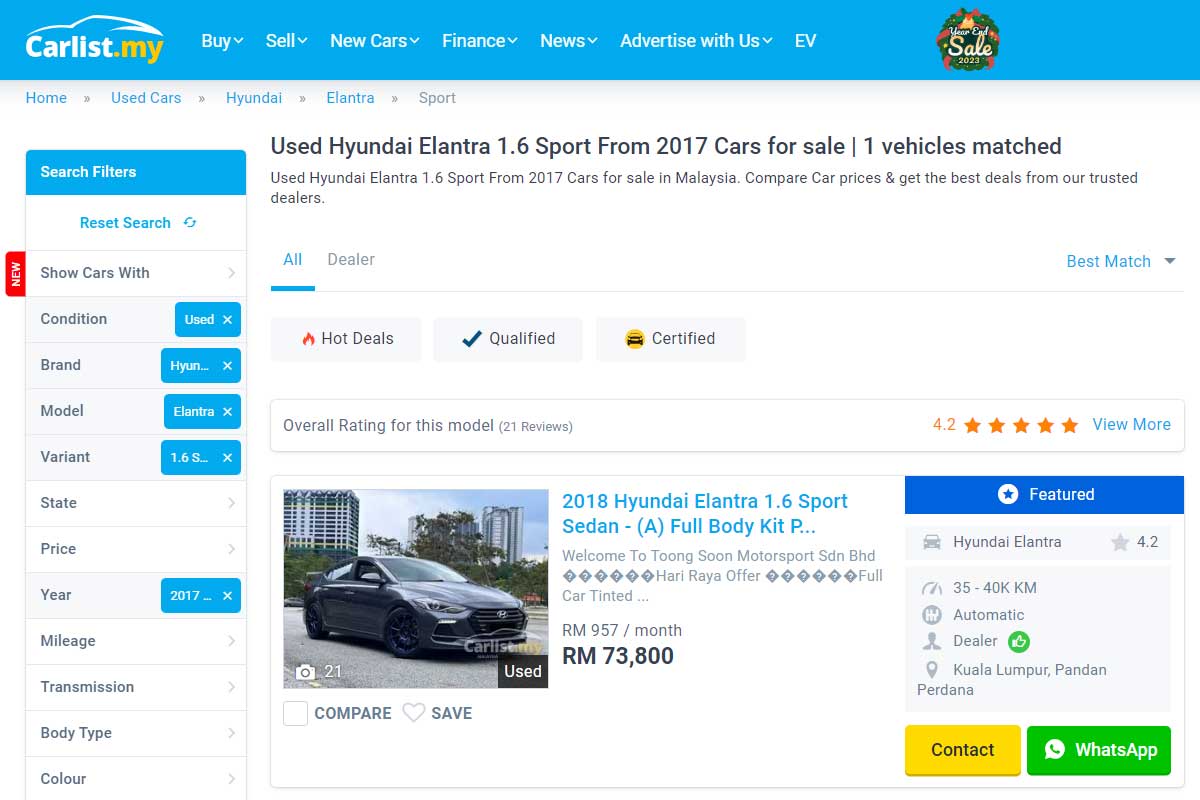This screenshot has height=800, width=1200.
Task: Click the reset search refresh icon
Action: tap(190, 223)
